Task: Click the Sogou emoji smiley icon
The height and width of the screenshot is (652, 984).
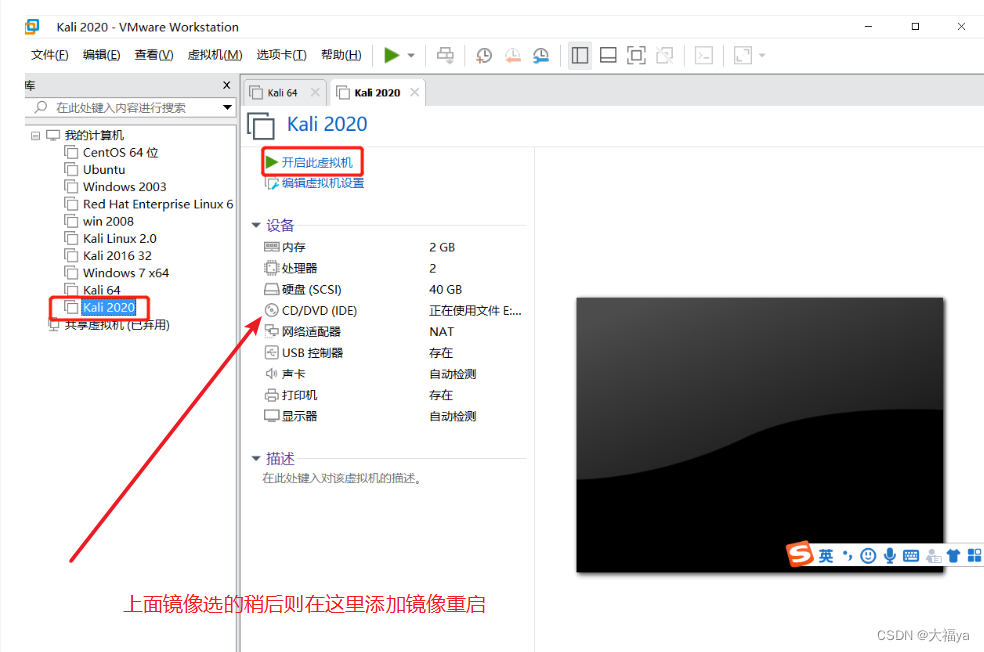Action: coord(868,555)
